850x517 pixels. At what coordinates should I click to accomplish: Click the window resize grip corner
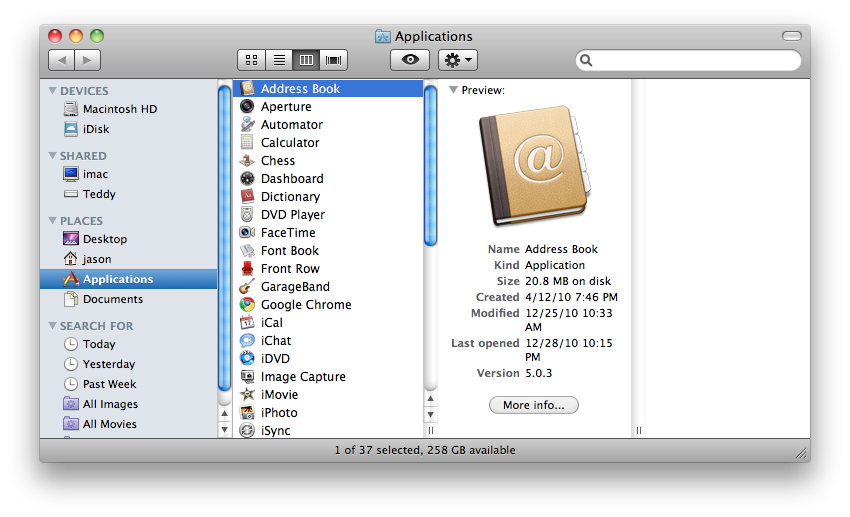click(801, 454)
